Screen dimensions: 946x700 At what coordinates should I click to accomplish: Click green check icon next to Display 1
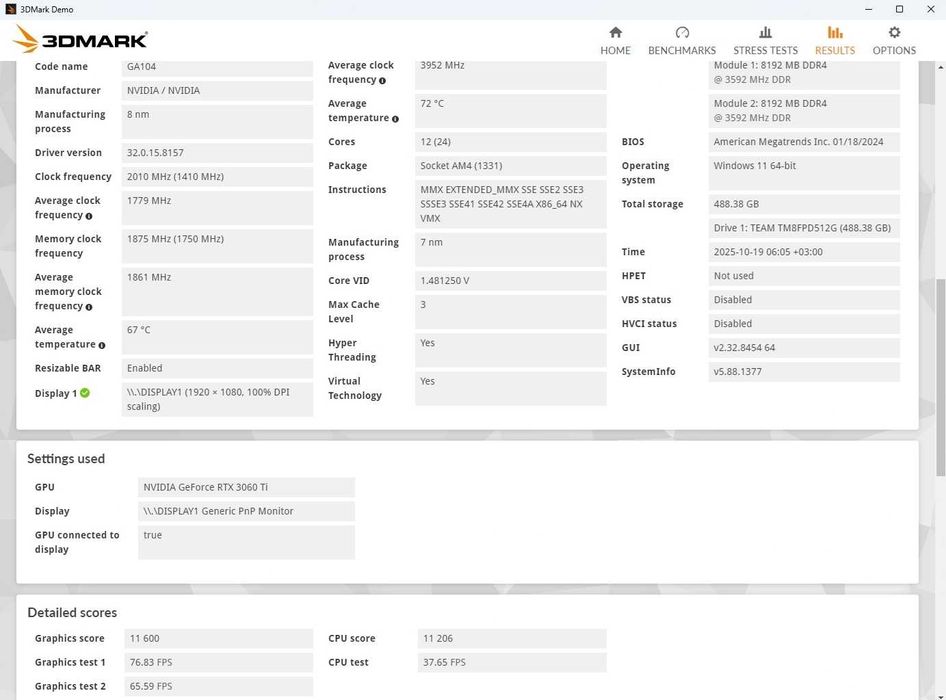pos(85,393)
